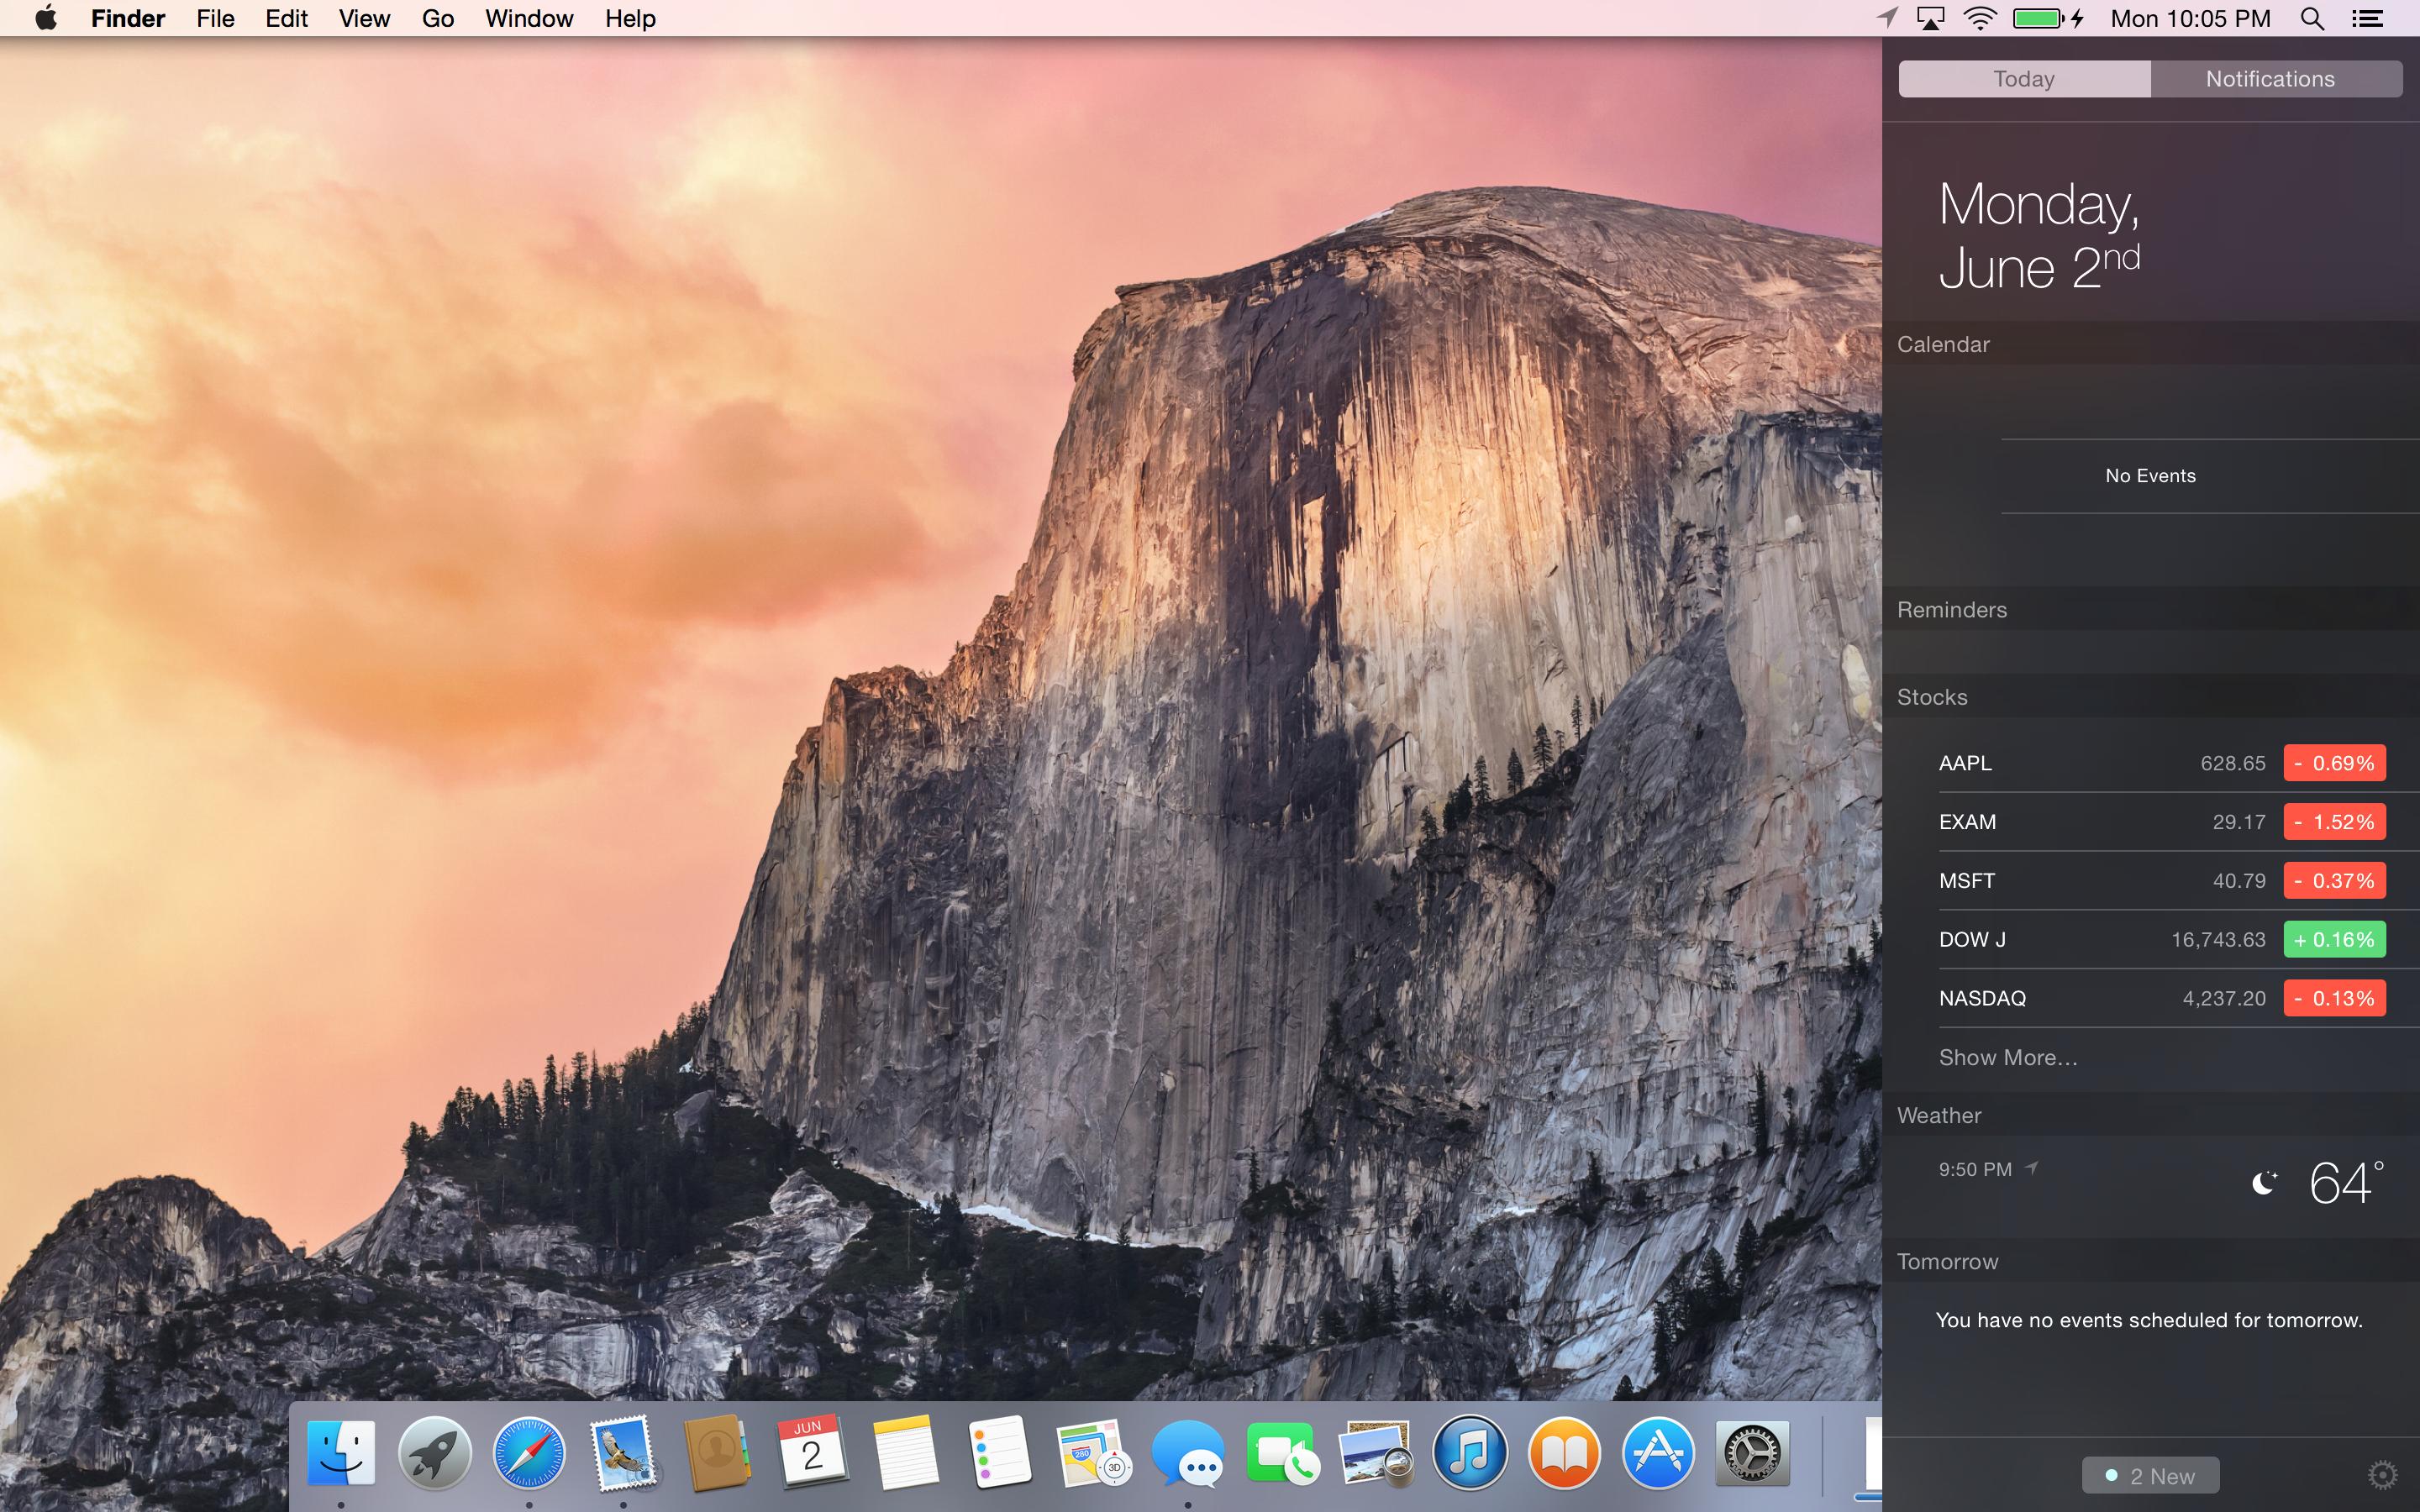Open the View menu
Image resolution: width=2420 pixels, height=1512 pixels.
(x=364, y=19)
